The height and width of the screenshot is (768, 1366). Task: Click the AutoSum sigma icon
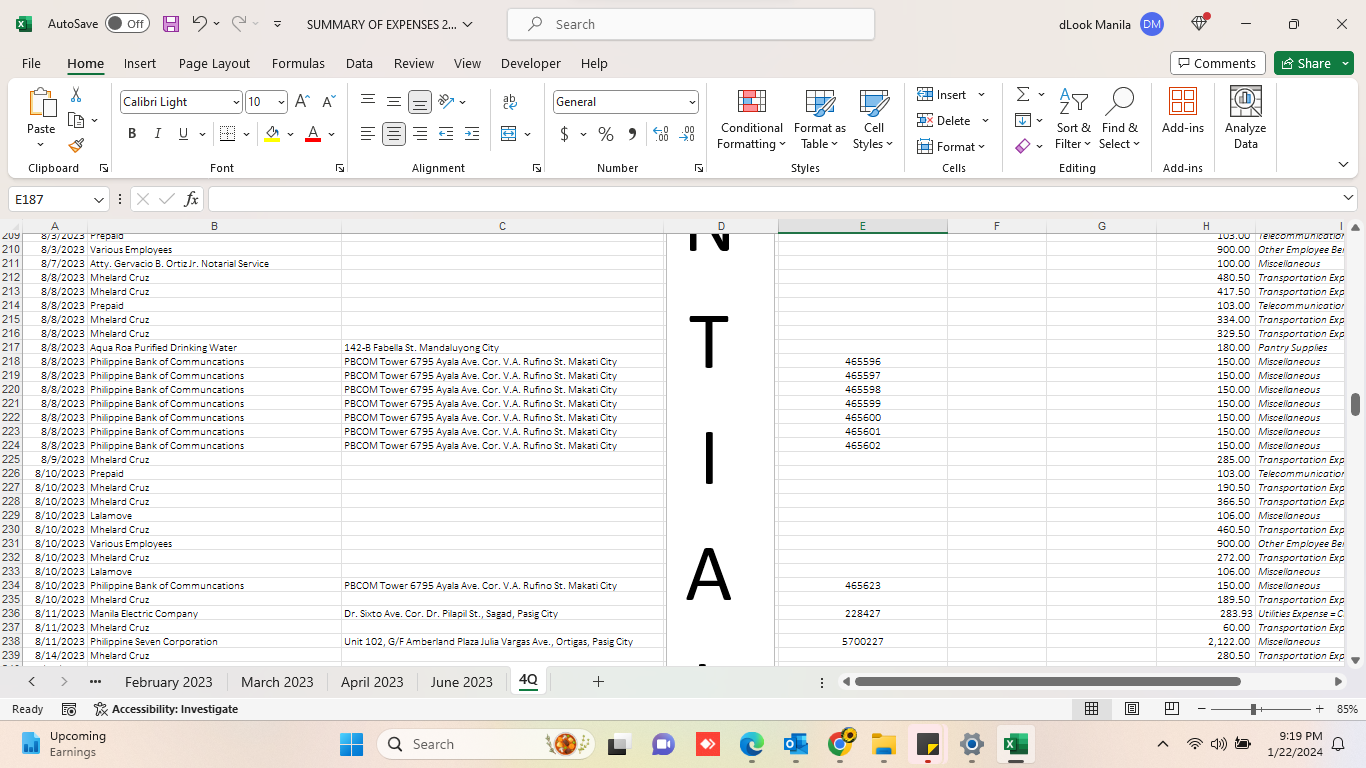(1023, 94)
